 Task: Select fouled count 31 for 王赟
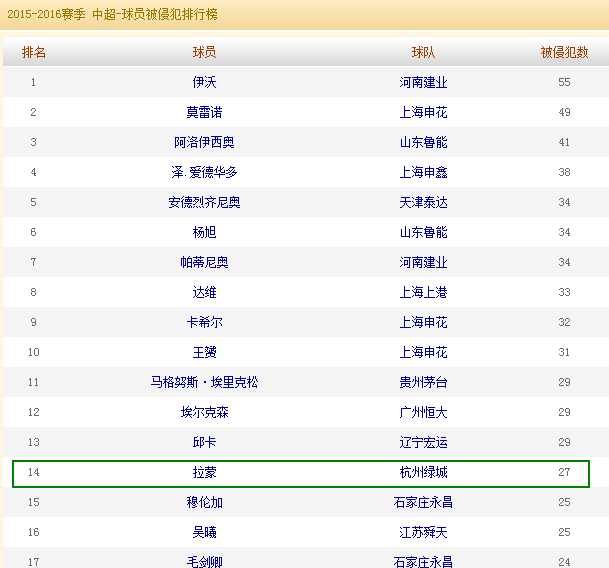[564, 352]
